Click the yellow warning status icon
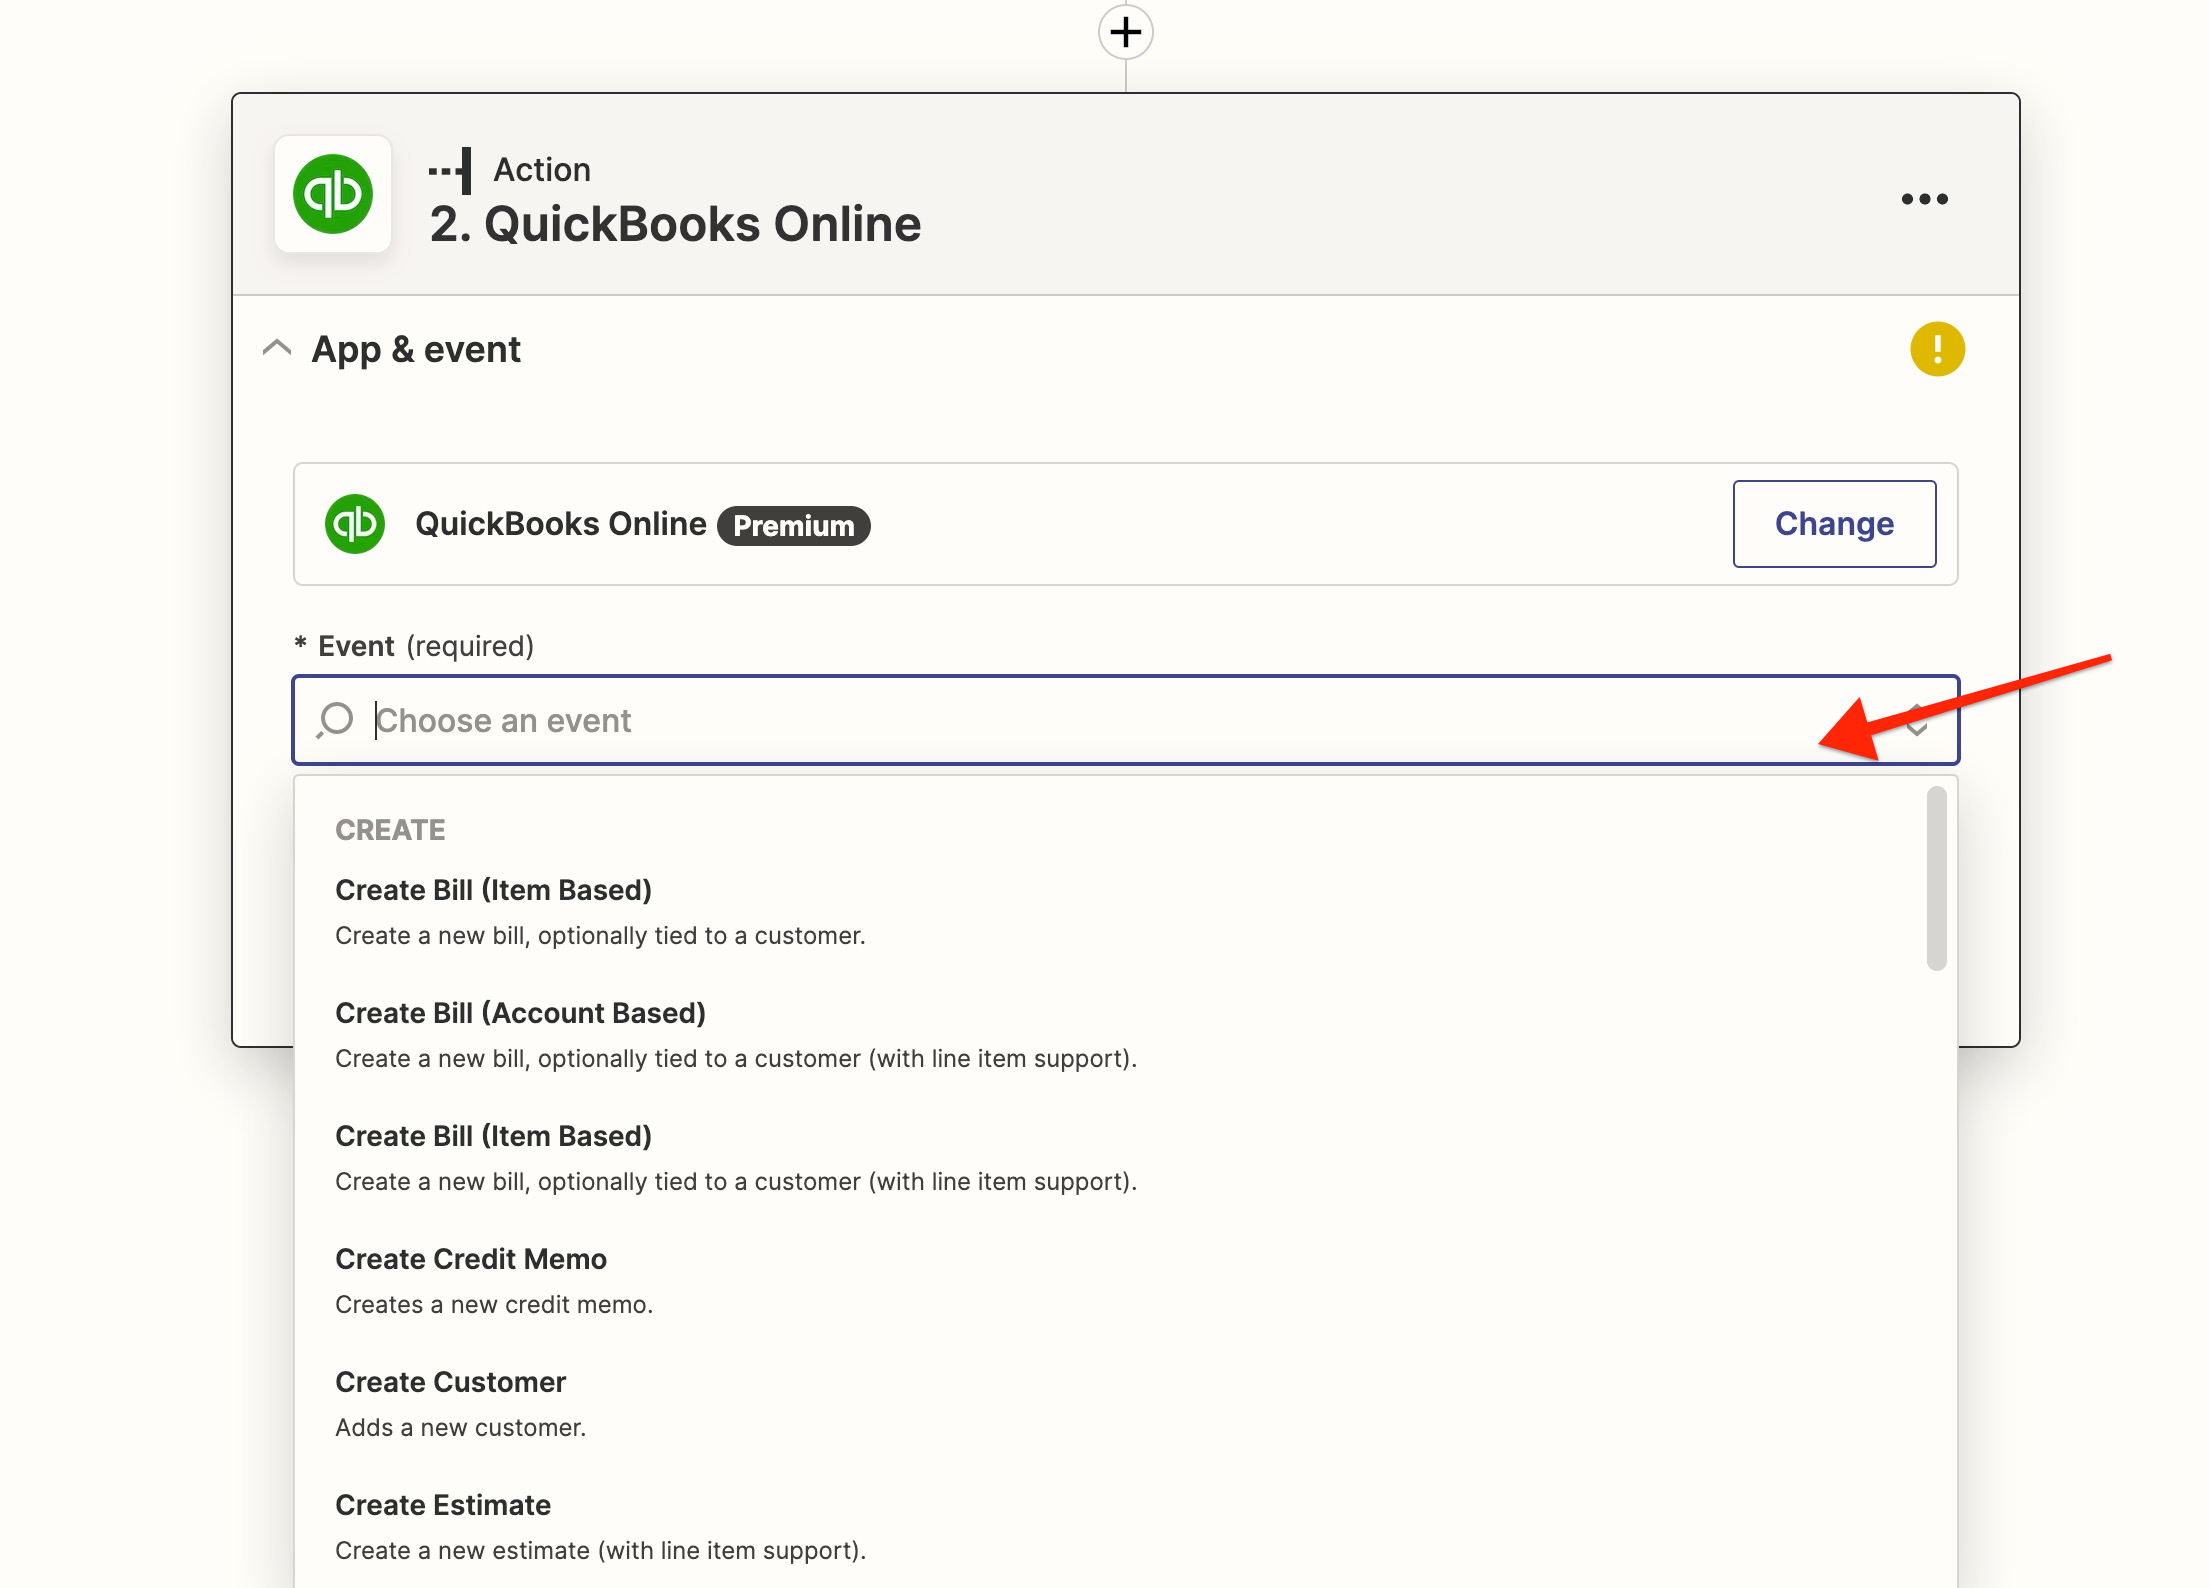This screenshot has height=1588, width=2210. click(1937, 349)
